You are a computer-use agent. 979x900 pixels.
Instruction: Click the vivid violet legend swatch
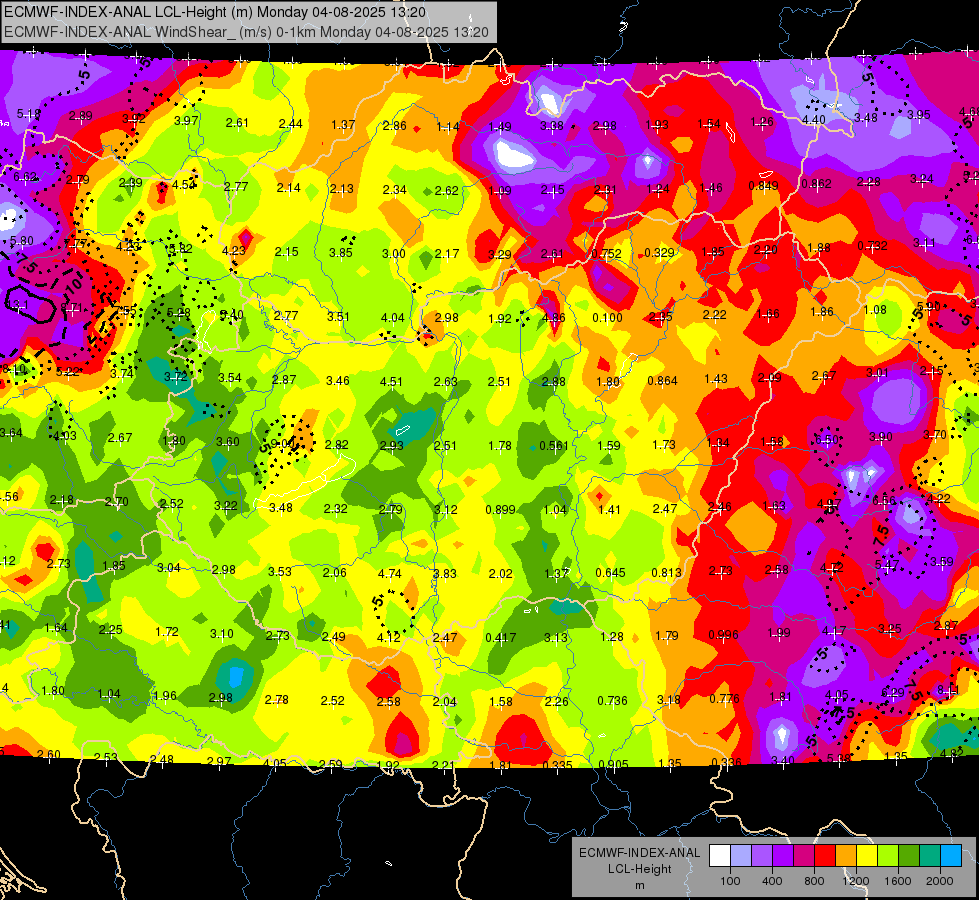[783, 856]
